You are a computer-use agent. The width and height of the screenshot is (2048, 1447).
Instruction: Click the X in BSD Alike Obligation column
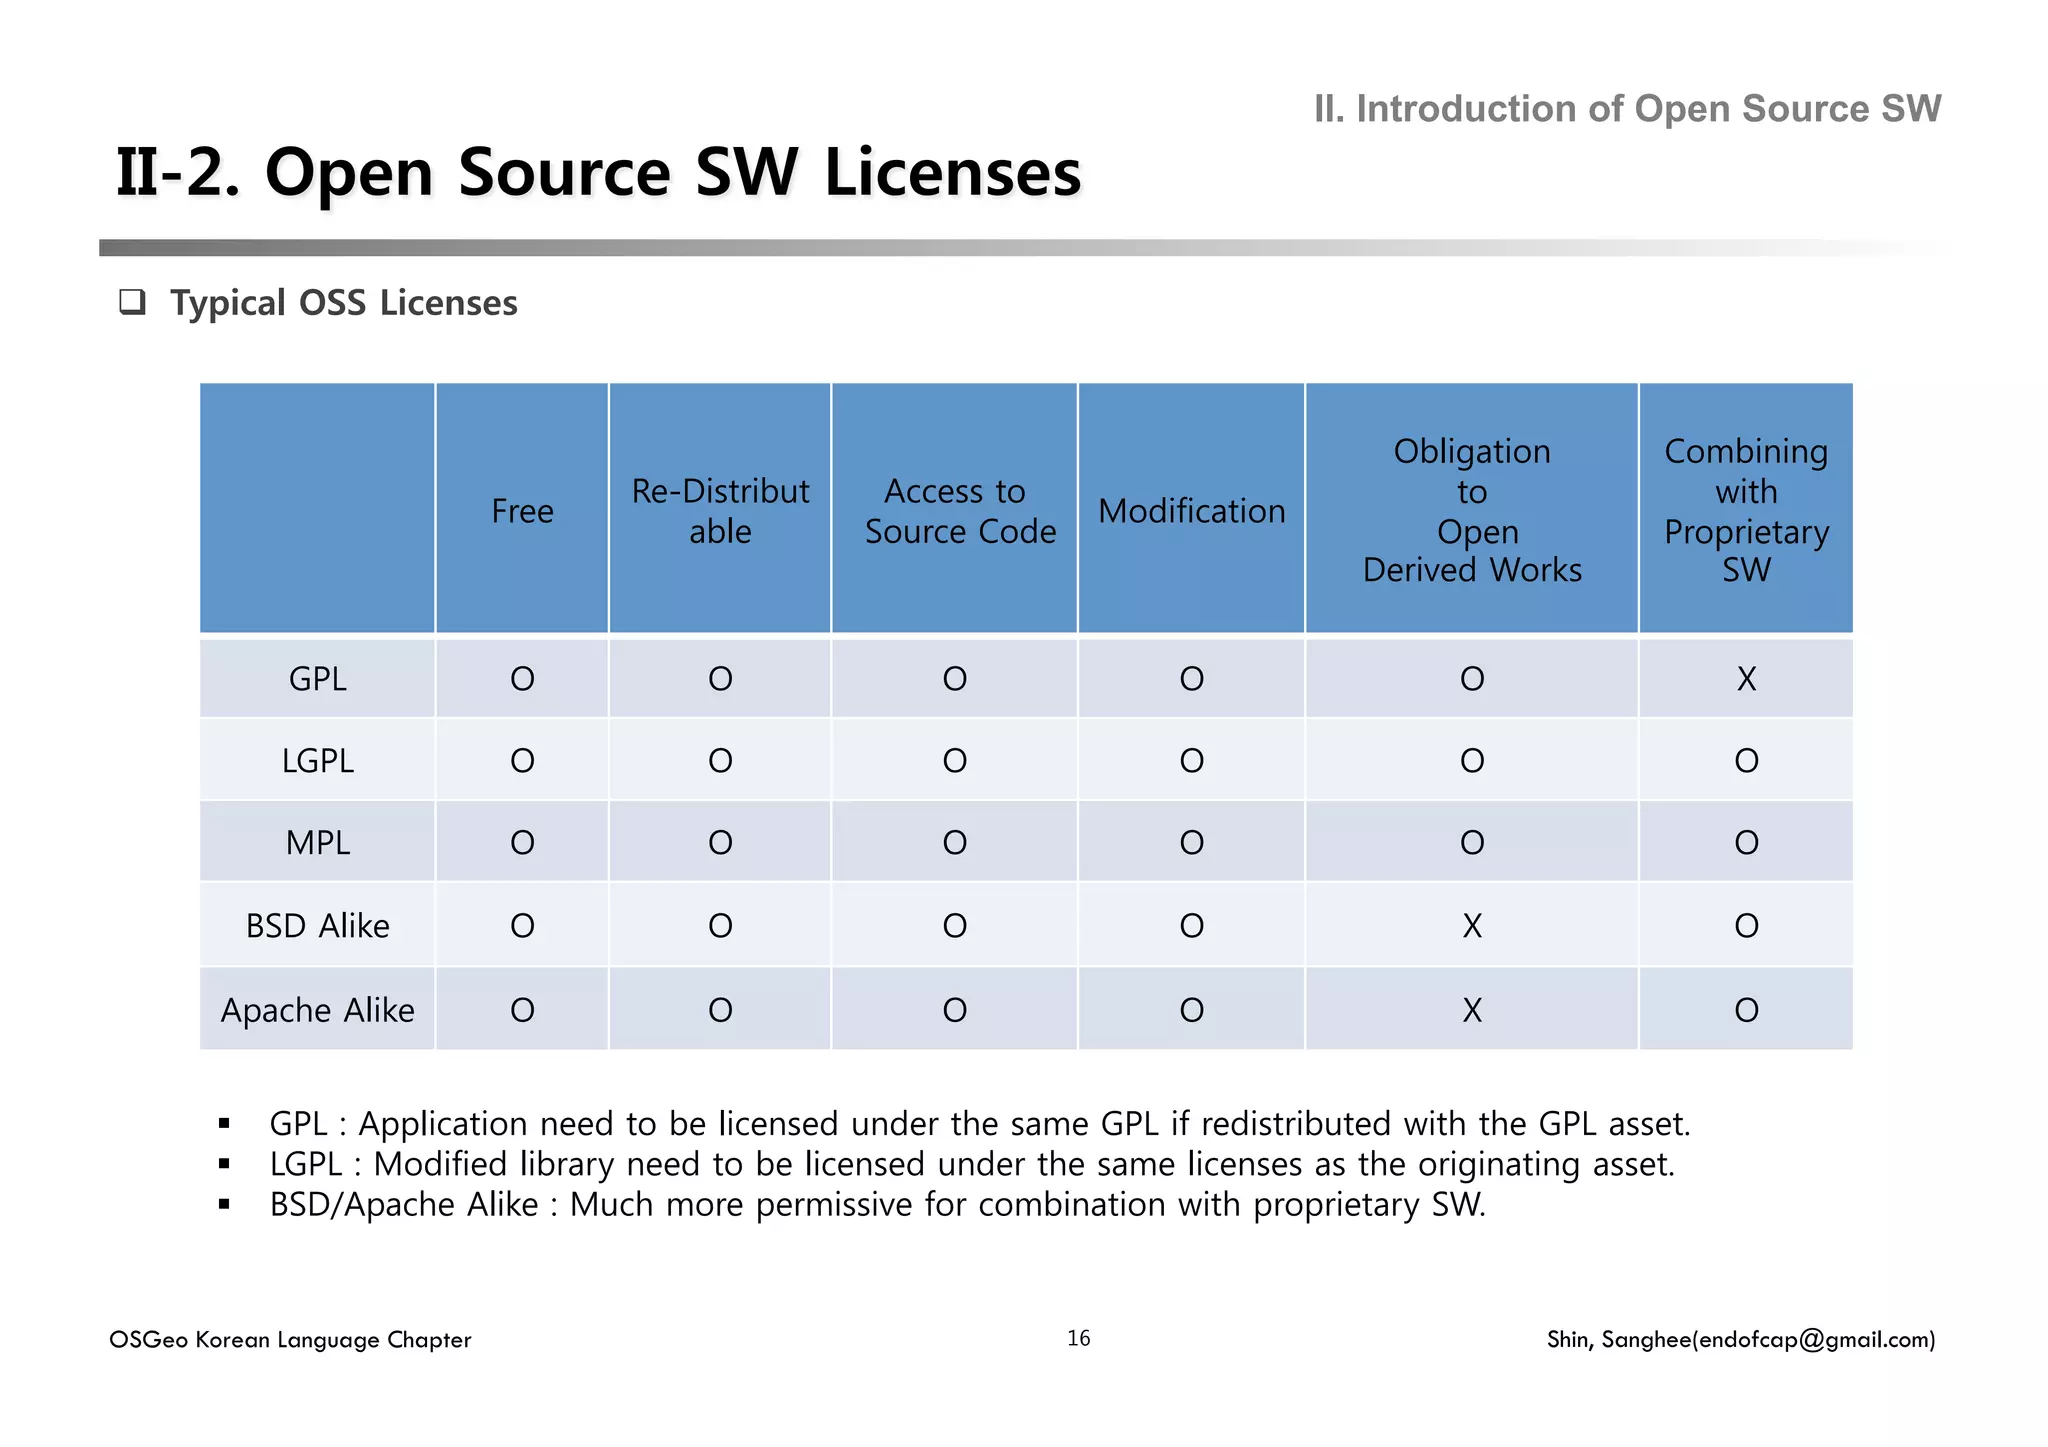coord(1472,926)
